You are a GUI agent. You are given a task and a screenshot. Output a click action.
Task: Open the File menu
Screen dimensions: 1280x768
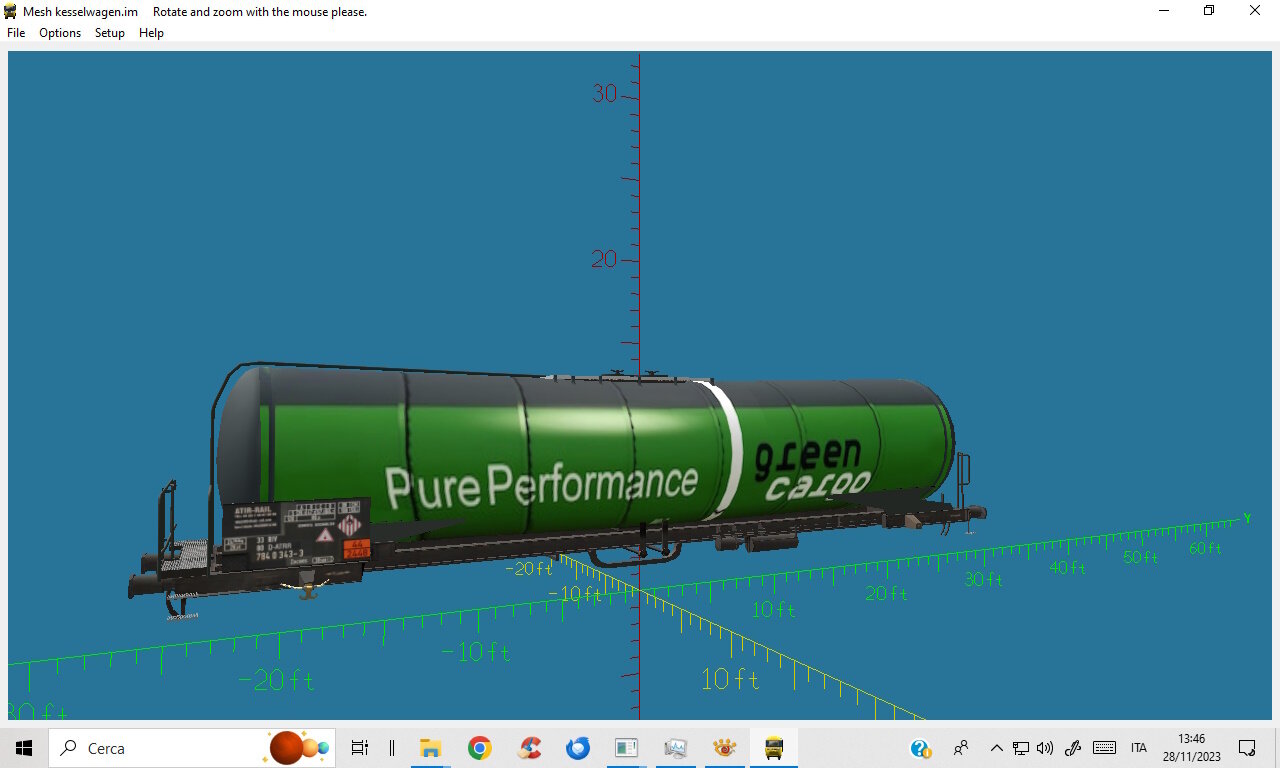(16, 33)
